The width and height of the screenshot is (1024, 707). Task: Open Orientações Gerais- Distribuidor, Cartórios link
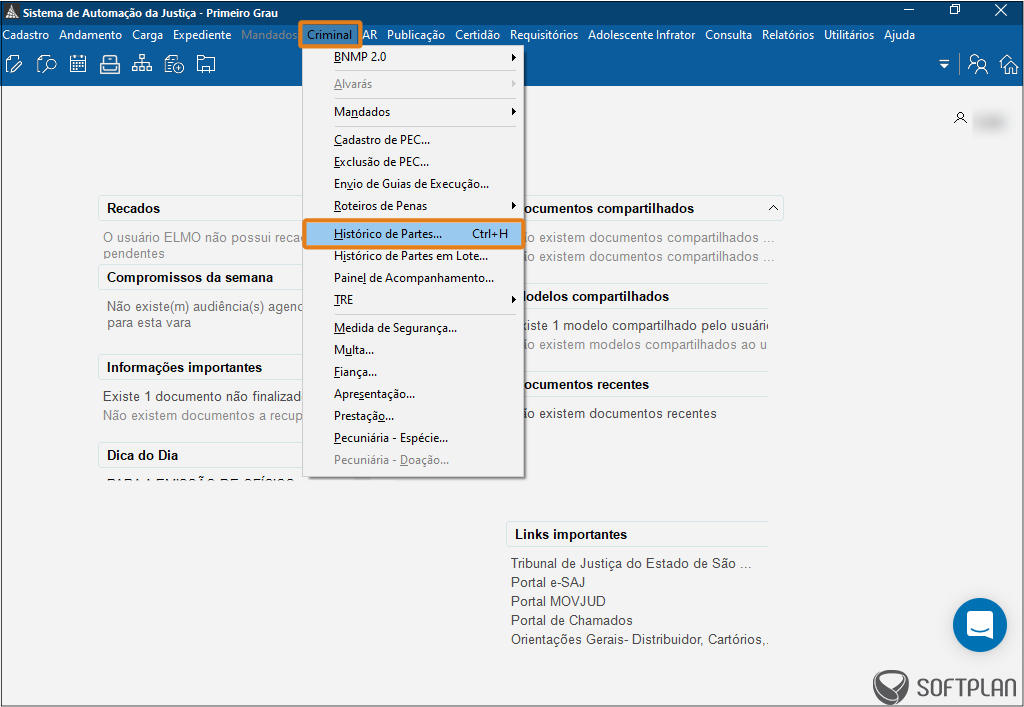(639, 640)
